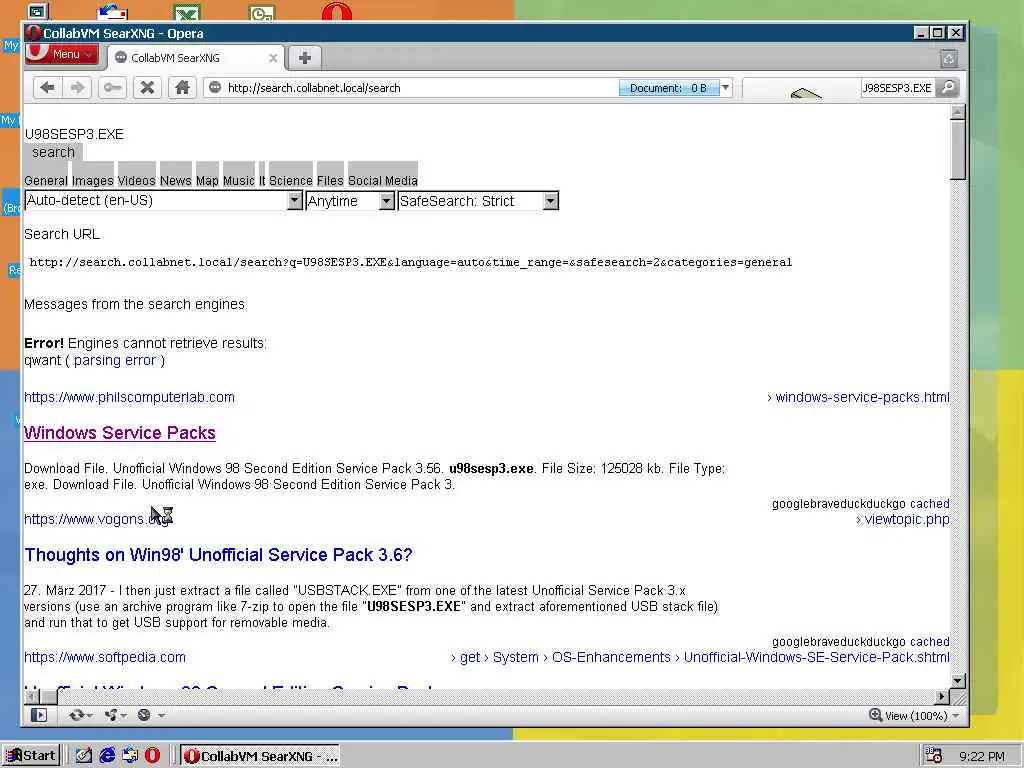Open the Unofficial-Windows-SE-Service-Pack.shtml link
The height and width of the screenshot is (768, 1024).
pos(816,657)
